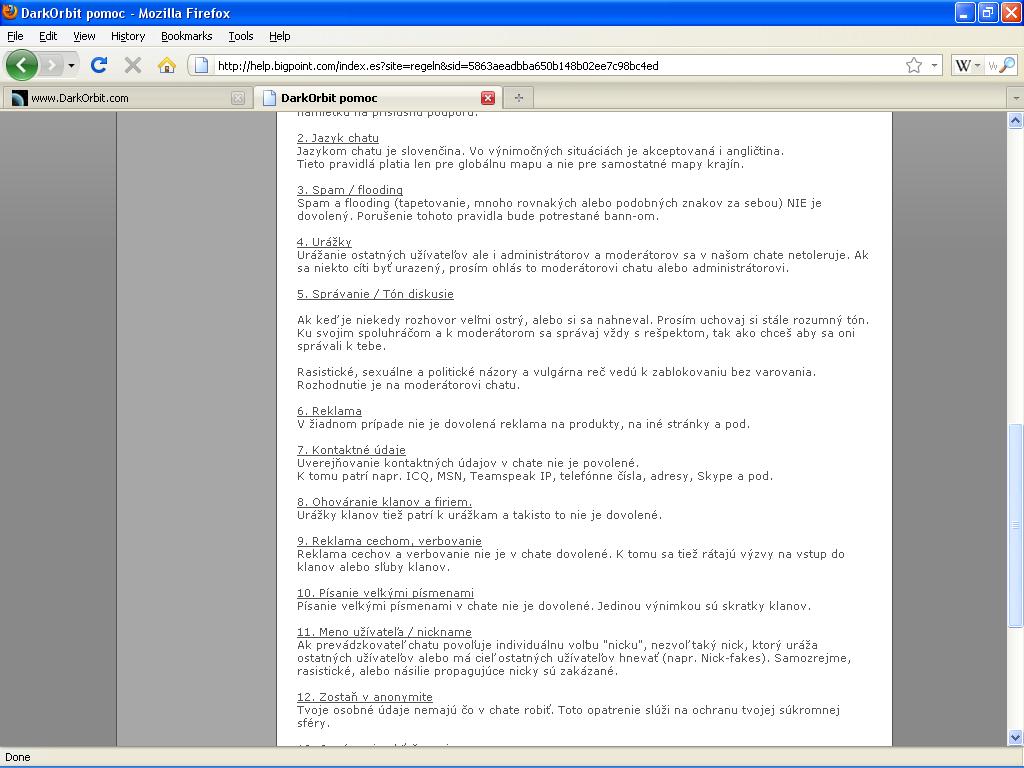Open the Bookmarks menu
The width and height of the screenshot is (1024, 768).
tap(186, 36)
